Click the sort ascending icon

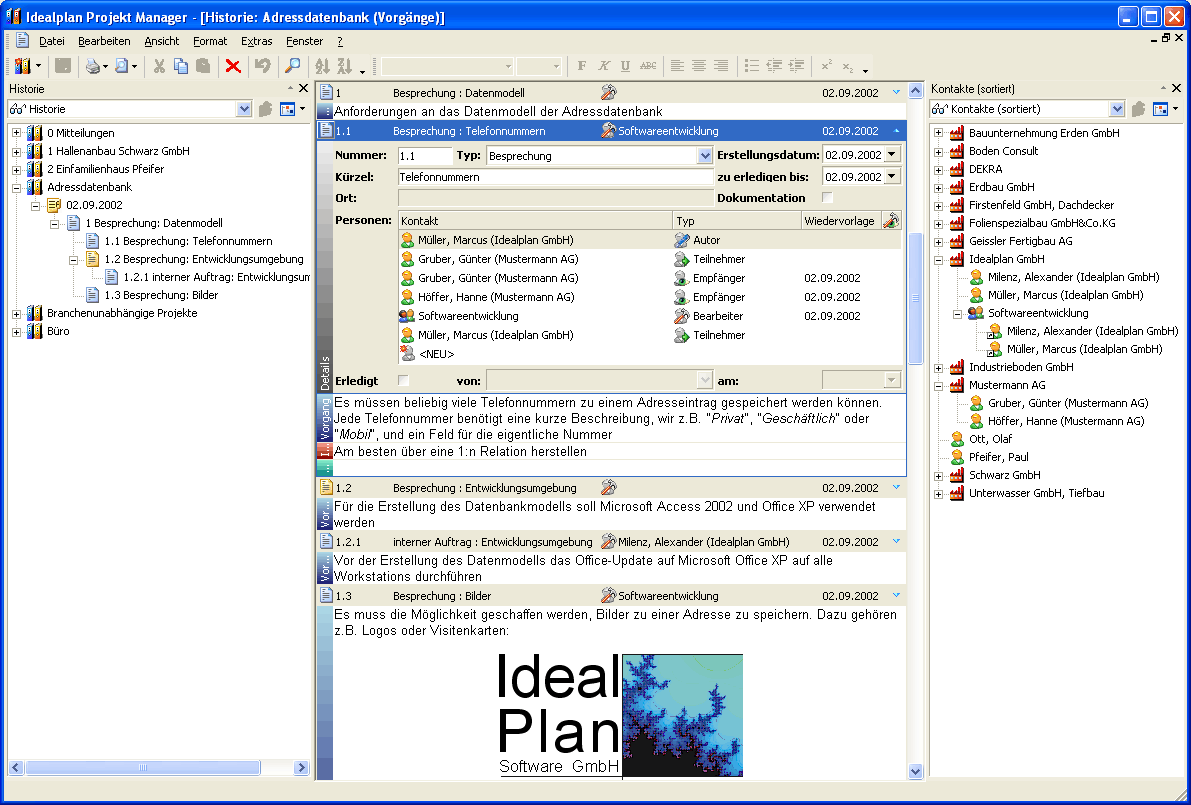point(323,67)
